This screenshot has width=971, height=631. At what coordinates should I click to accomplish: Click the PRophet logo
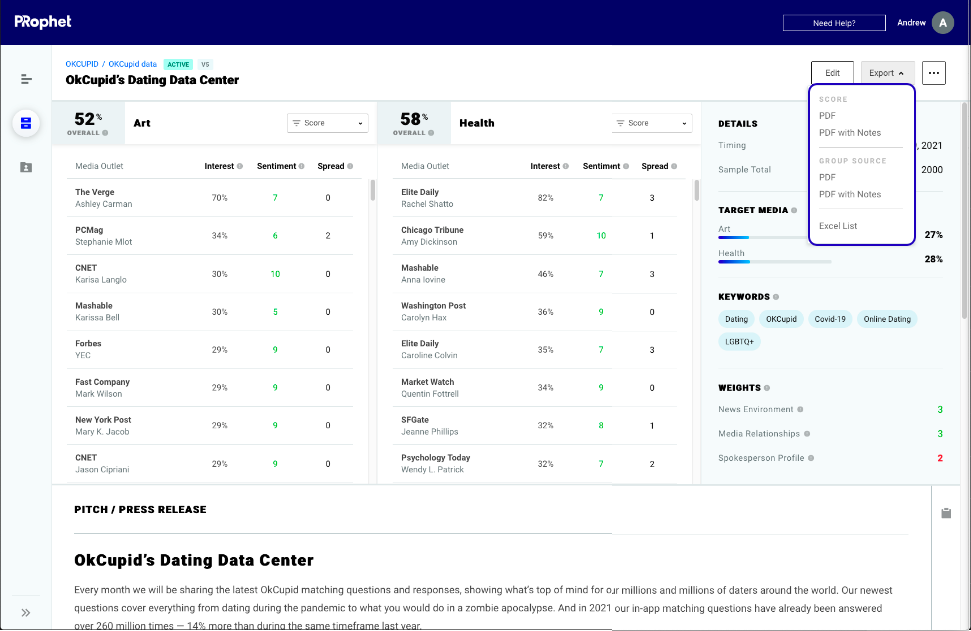pos(43,22)
